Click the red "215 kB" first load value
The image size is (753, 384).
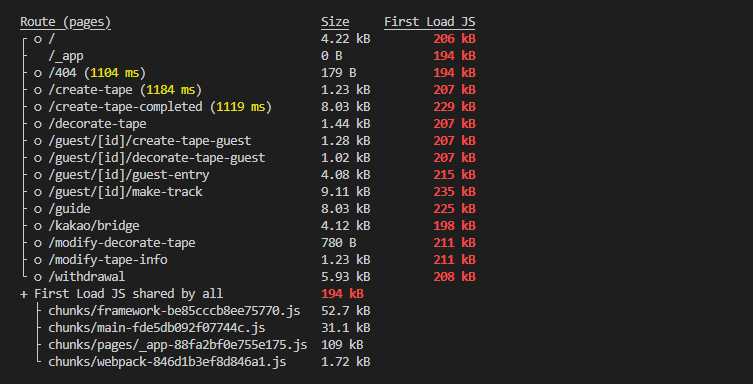(454, 175)
